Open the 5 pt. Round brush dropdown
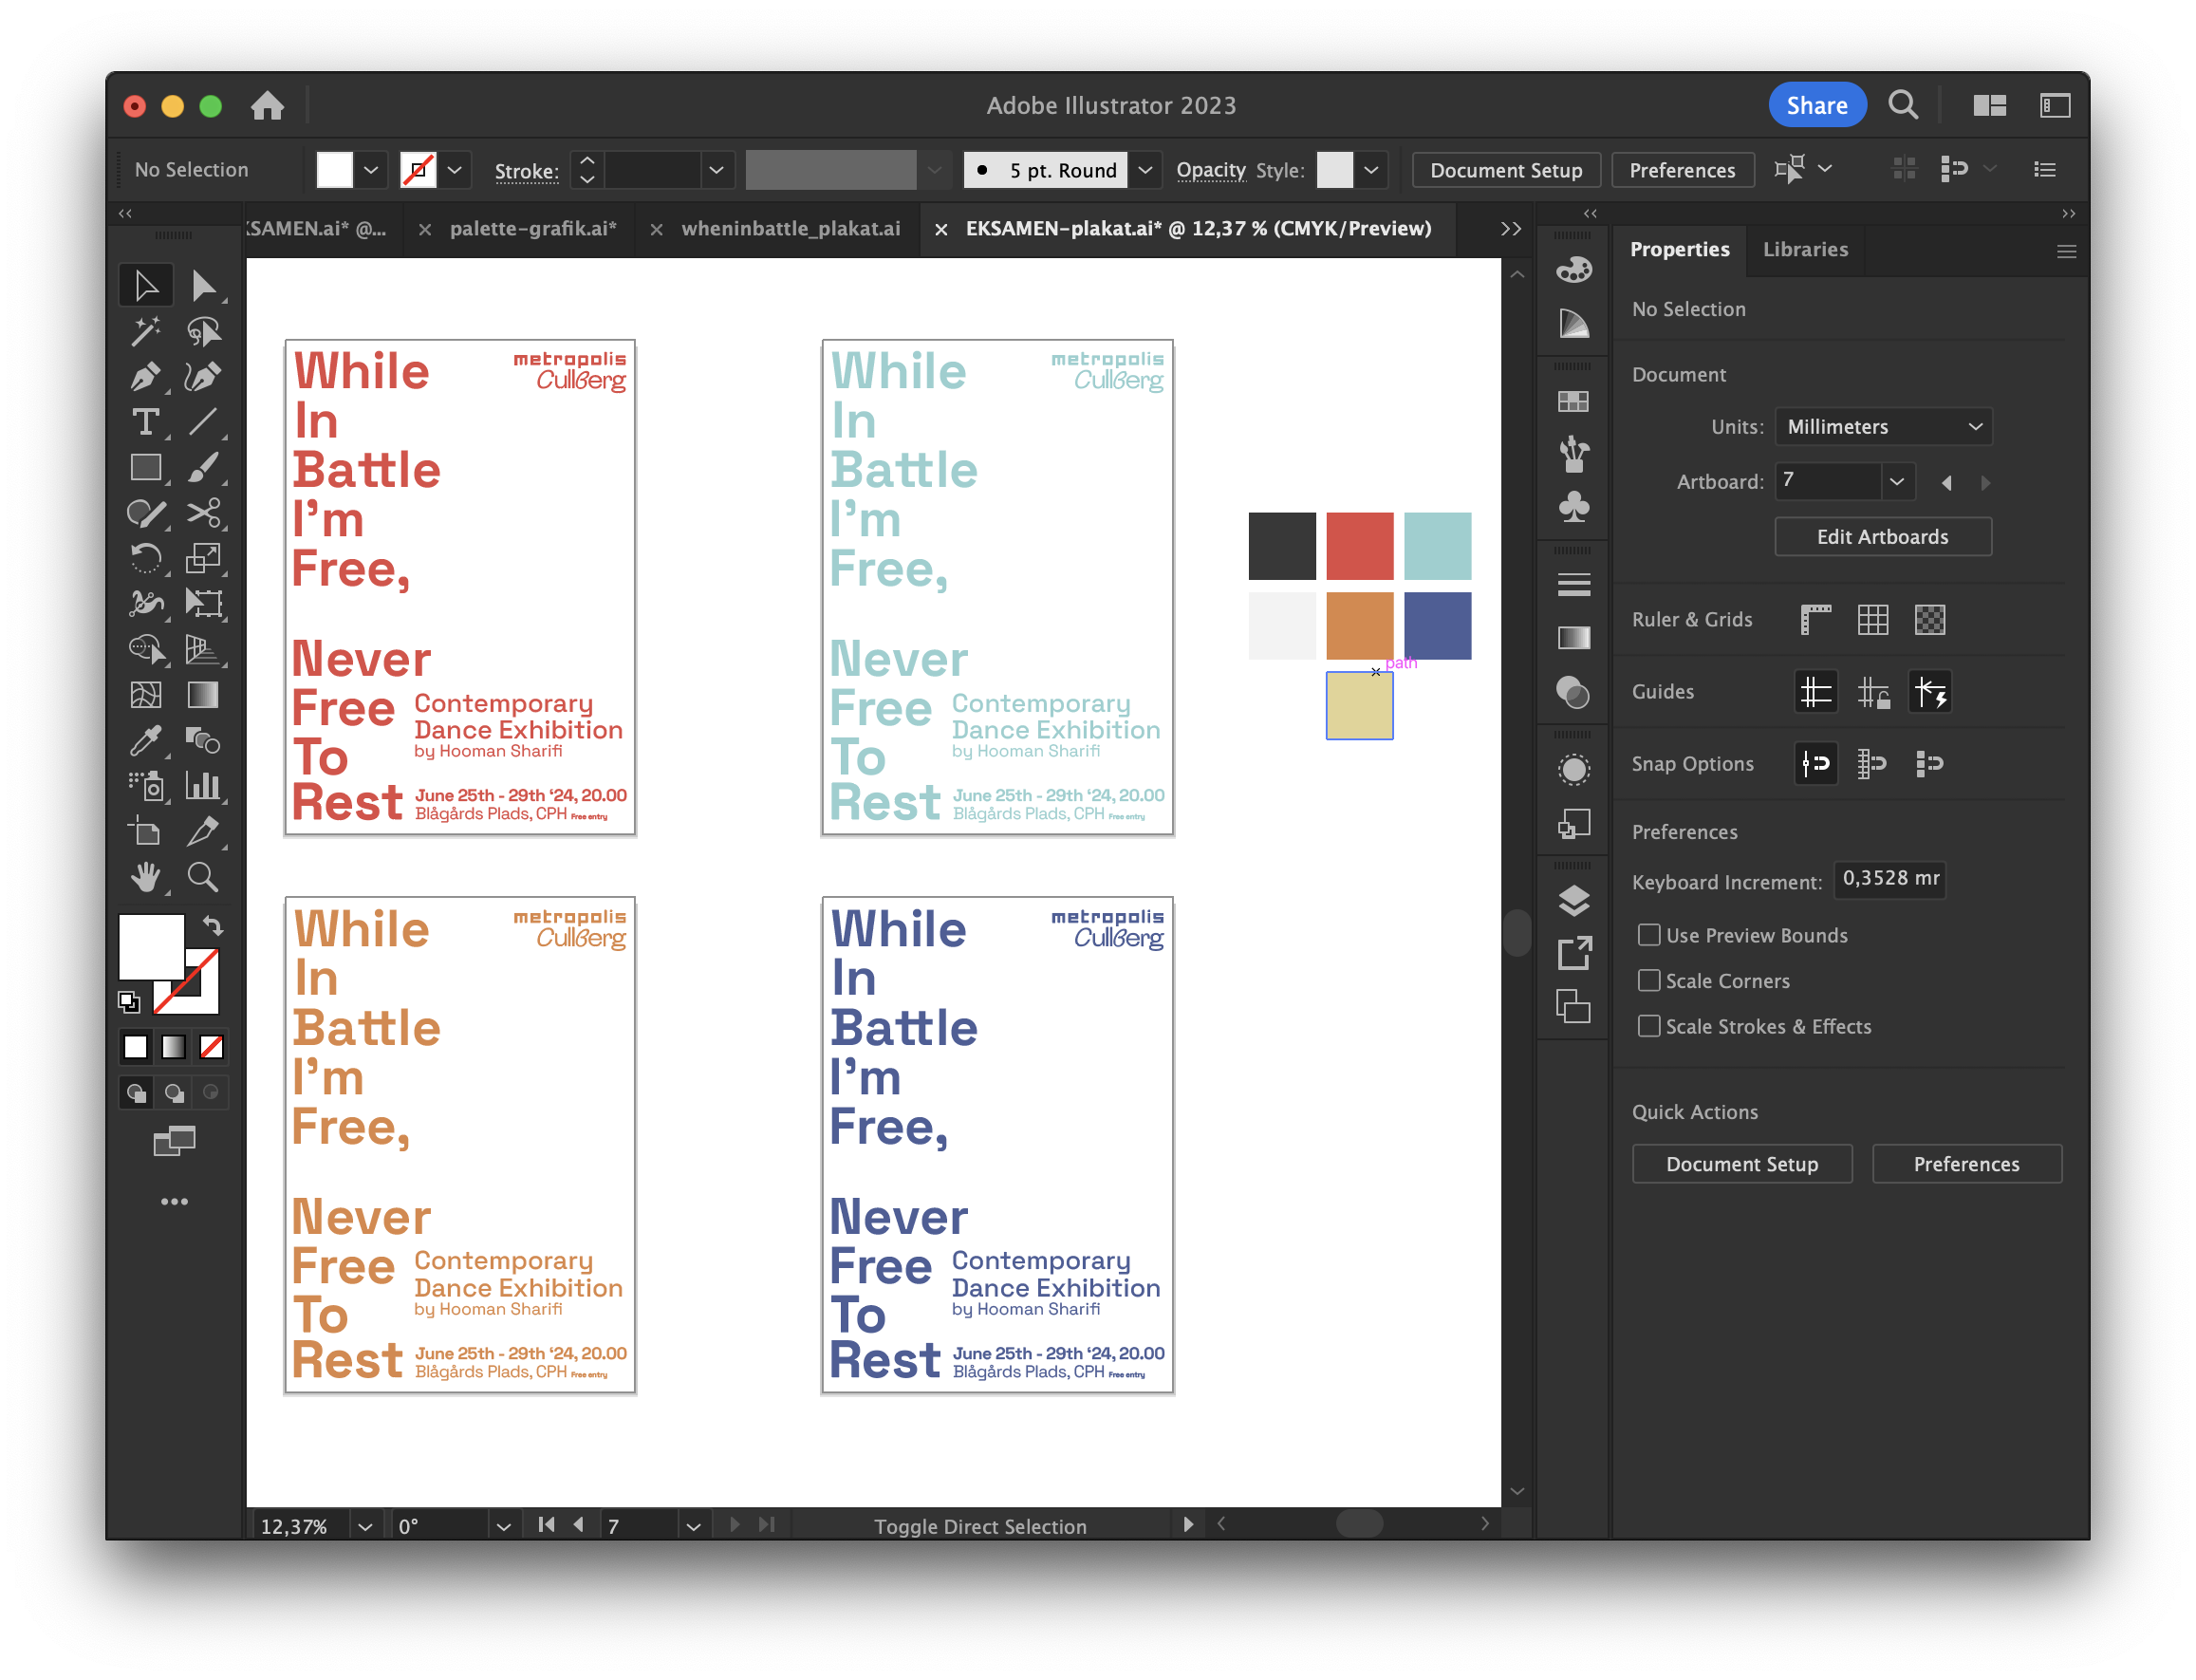 pyautogui.click(x=1146, y=170)
